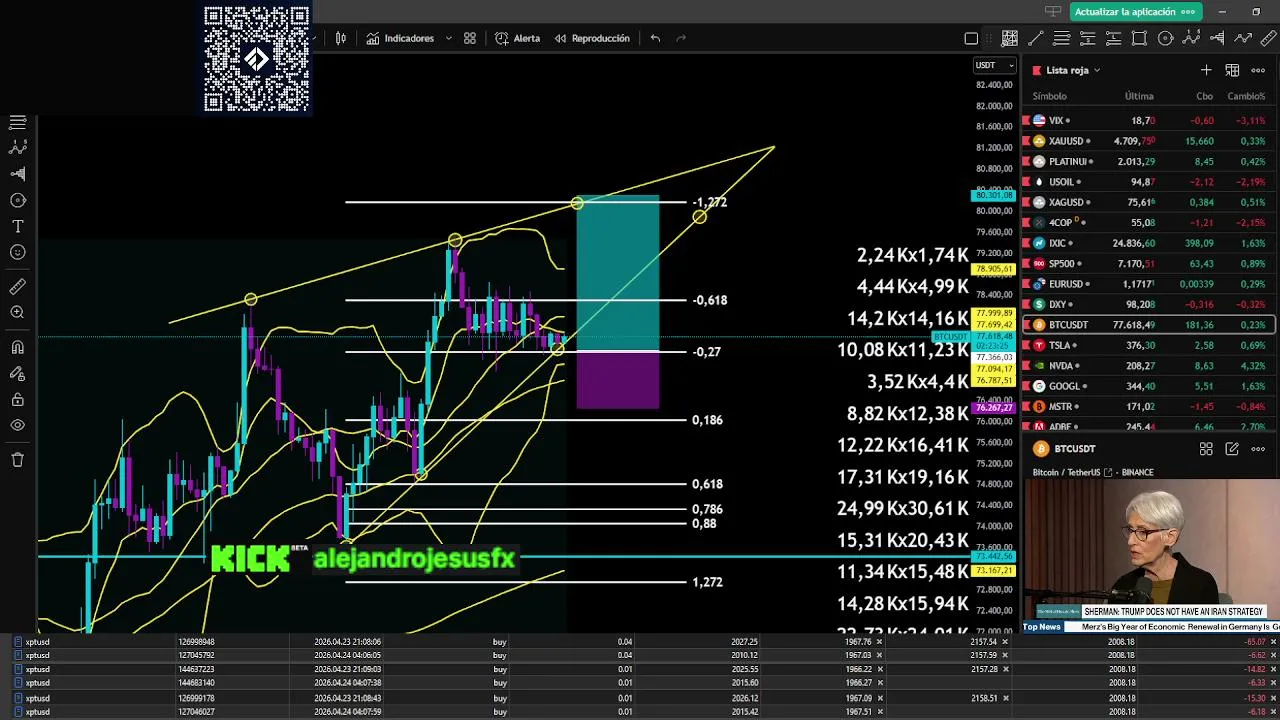
Task: Select USOIL in the watchlist
Action: pos(1148,182)
